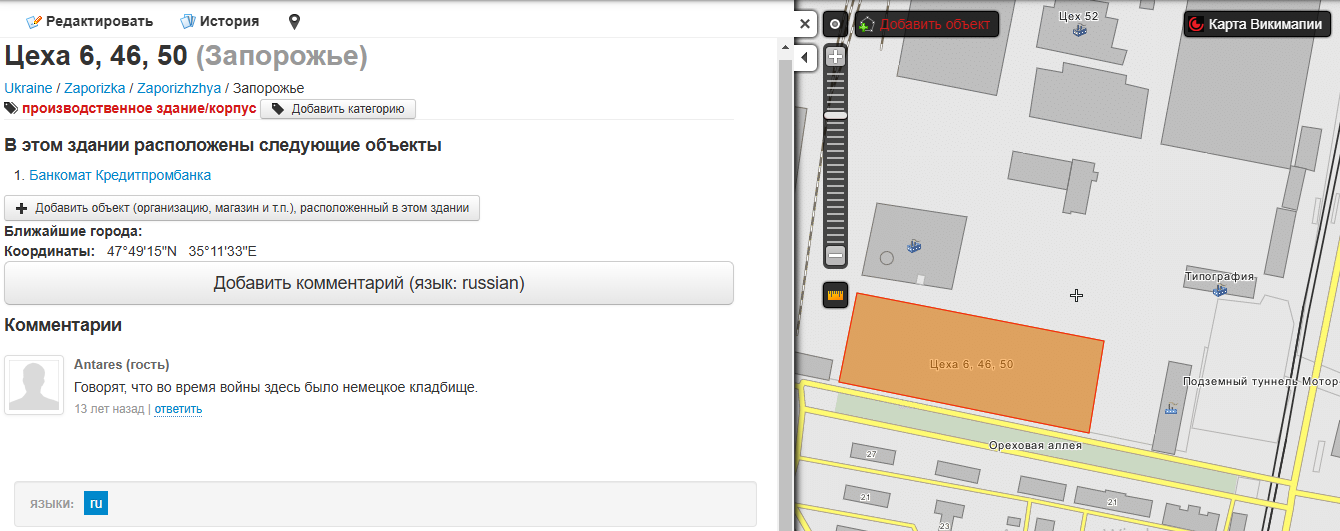This screenshot has height=531, width=1340.
Task: Click the zoom slider handle
Action: pos(836,115)
